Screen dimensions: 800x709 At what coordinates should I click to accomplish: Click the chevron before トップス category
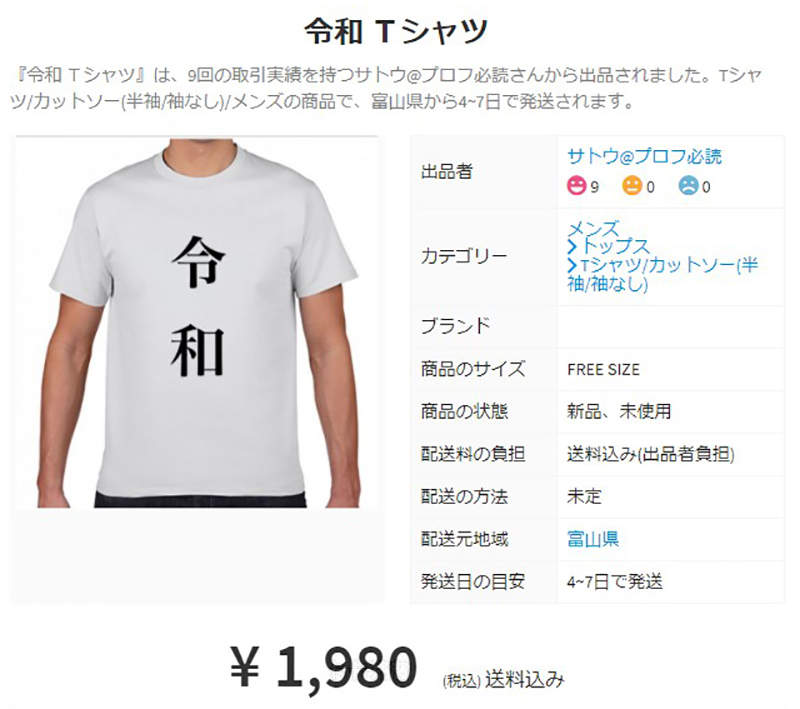tap(572, 247)
